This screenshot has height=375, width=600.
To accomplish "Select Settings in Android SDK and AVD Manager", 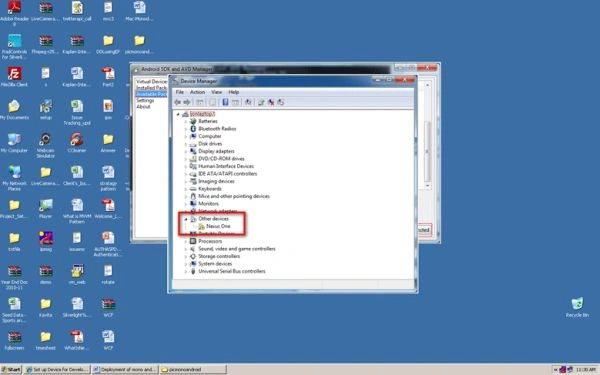I will tap(145, 100).
